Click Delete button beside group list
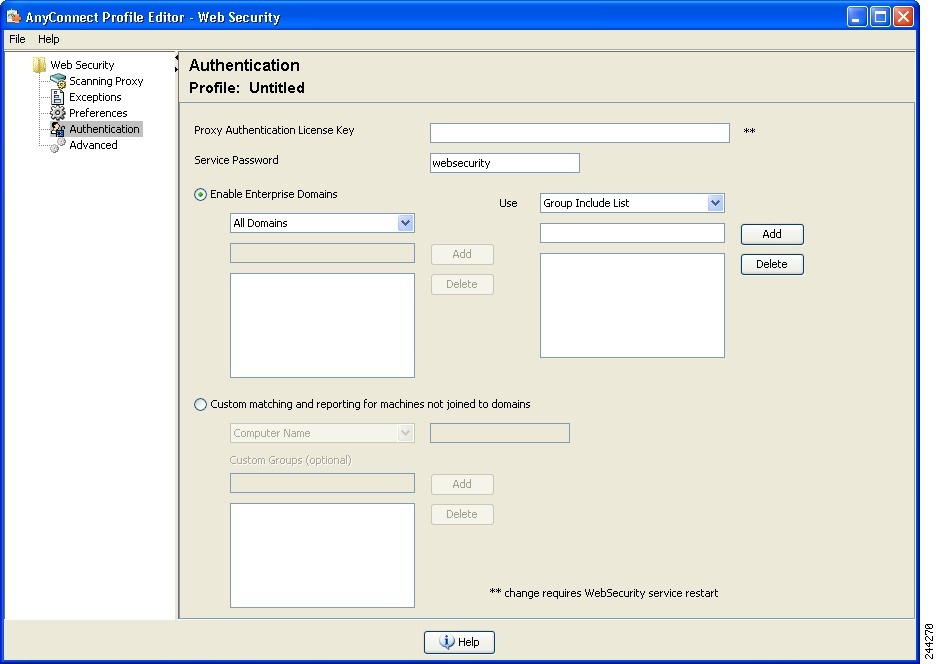 772,264
